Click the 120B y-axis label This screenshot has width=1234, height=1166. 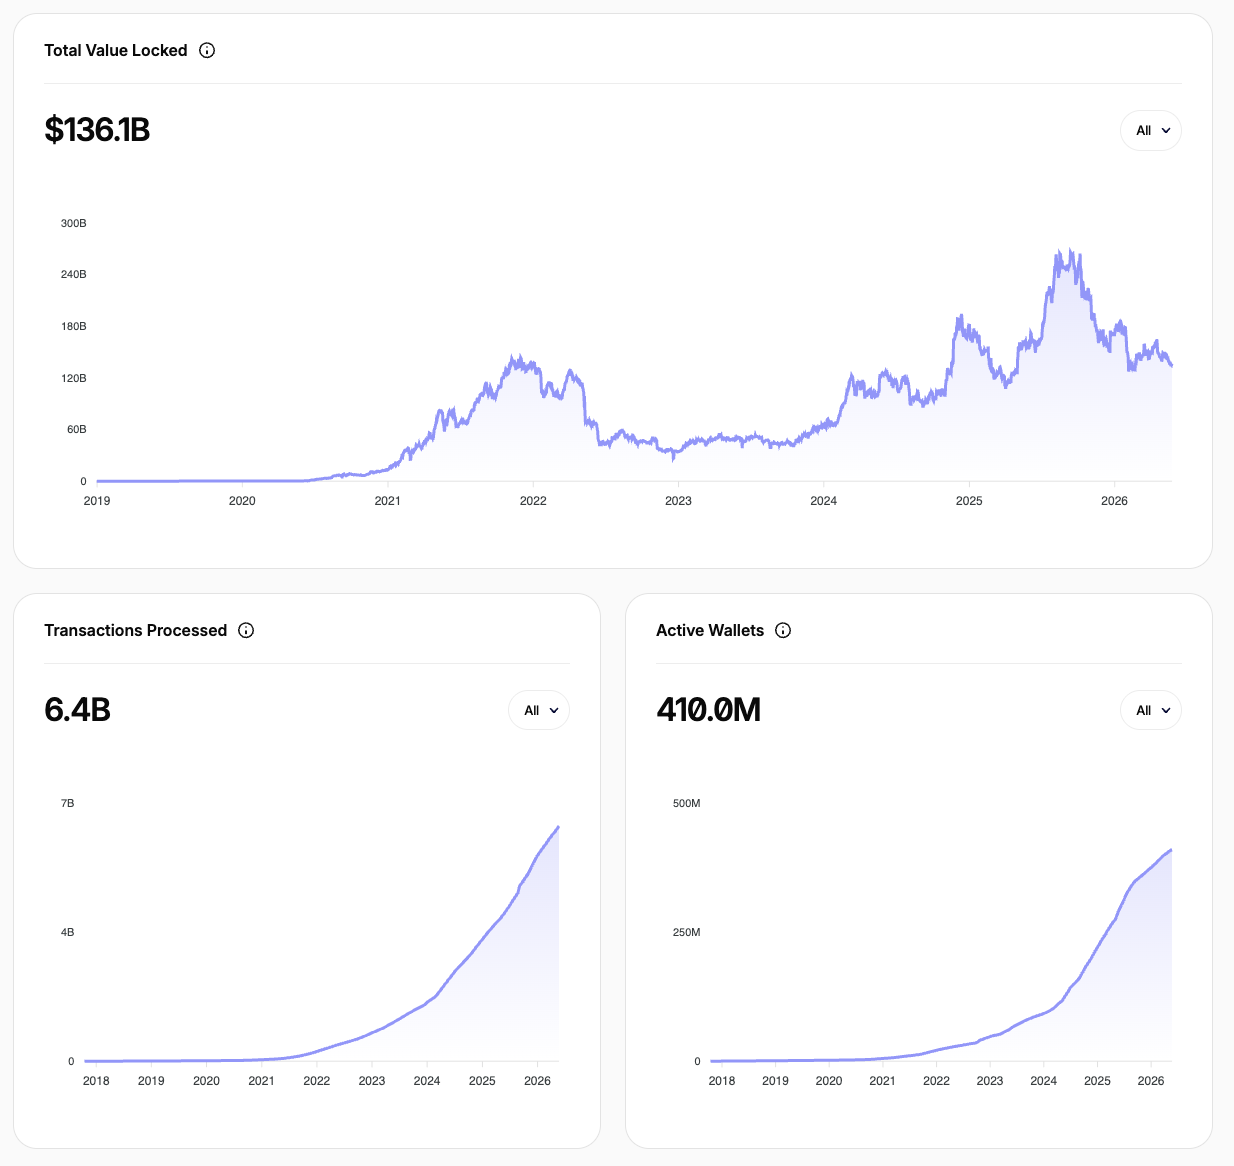point(74,378)
